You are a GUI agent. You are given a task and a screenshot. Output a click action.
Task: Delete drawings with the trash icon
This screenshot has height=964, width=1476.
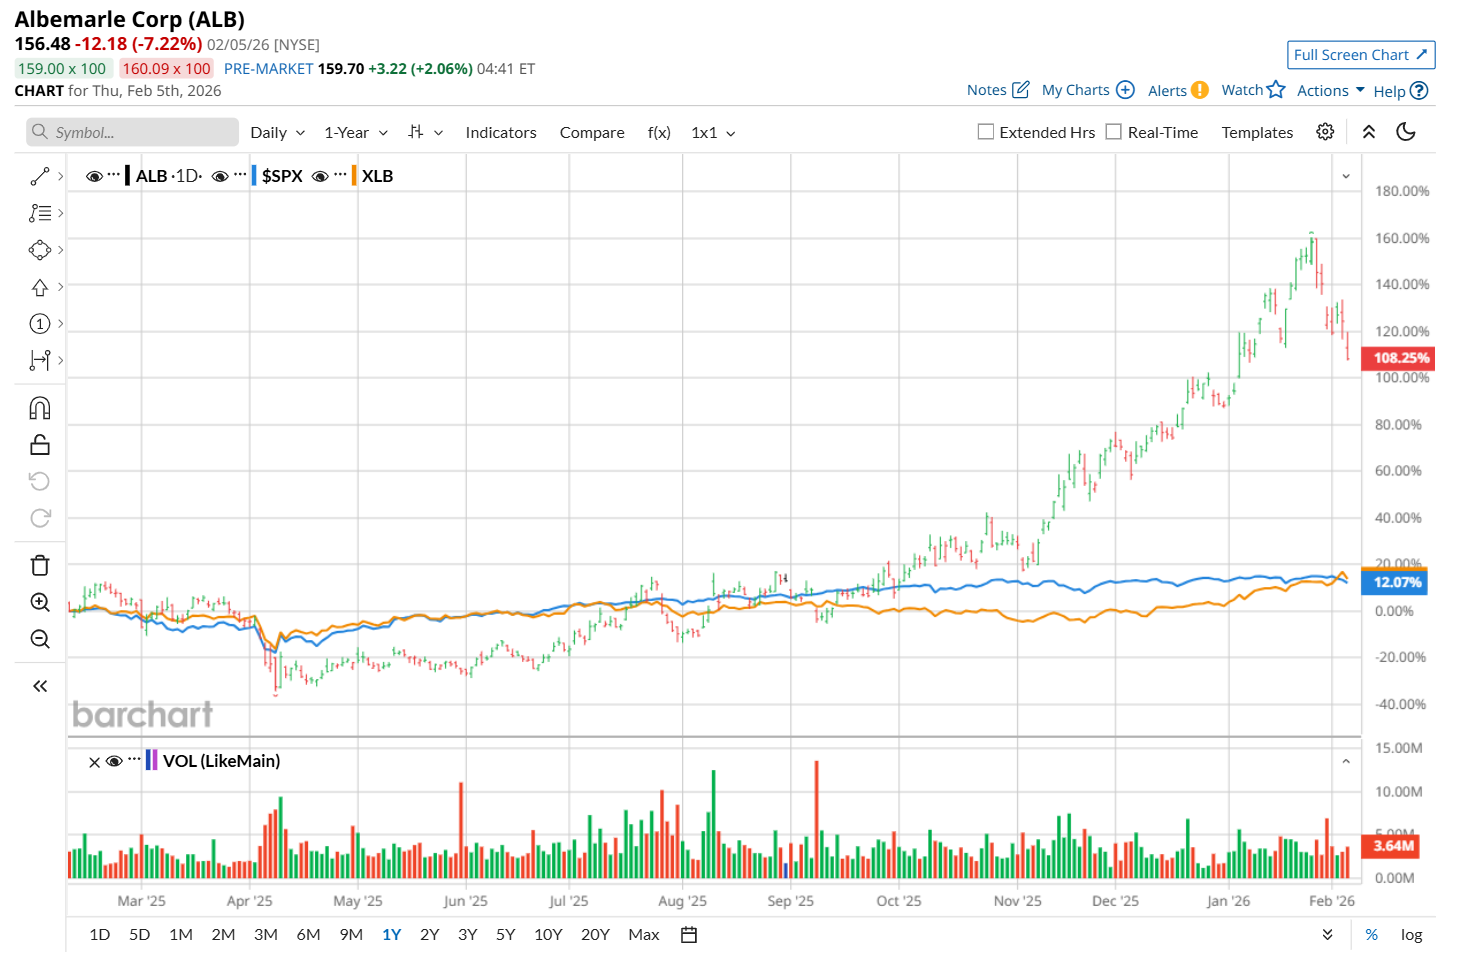pyautogui.click(x=40, y=565)
